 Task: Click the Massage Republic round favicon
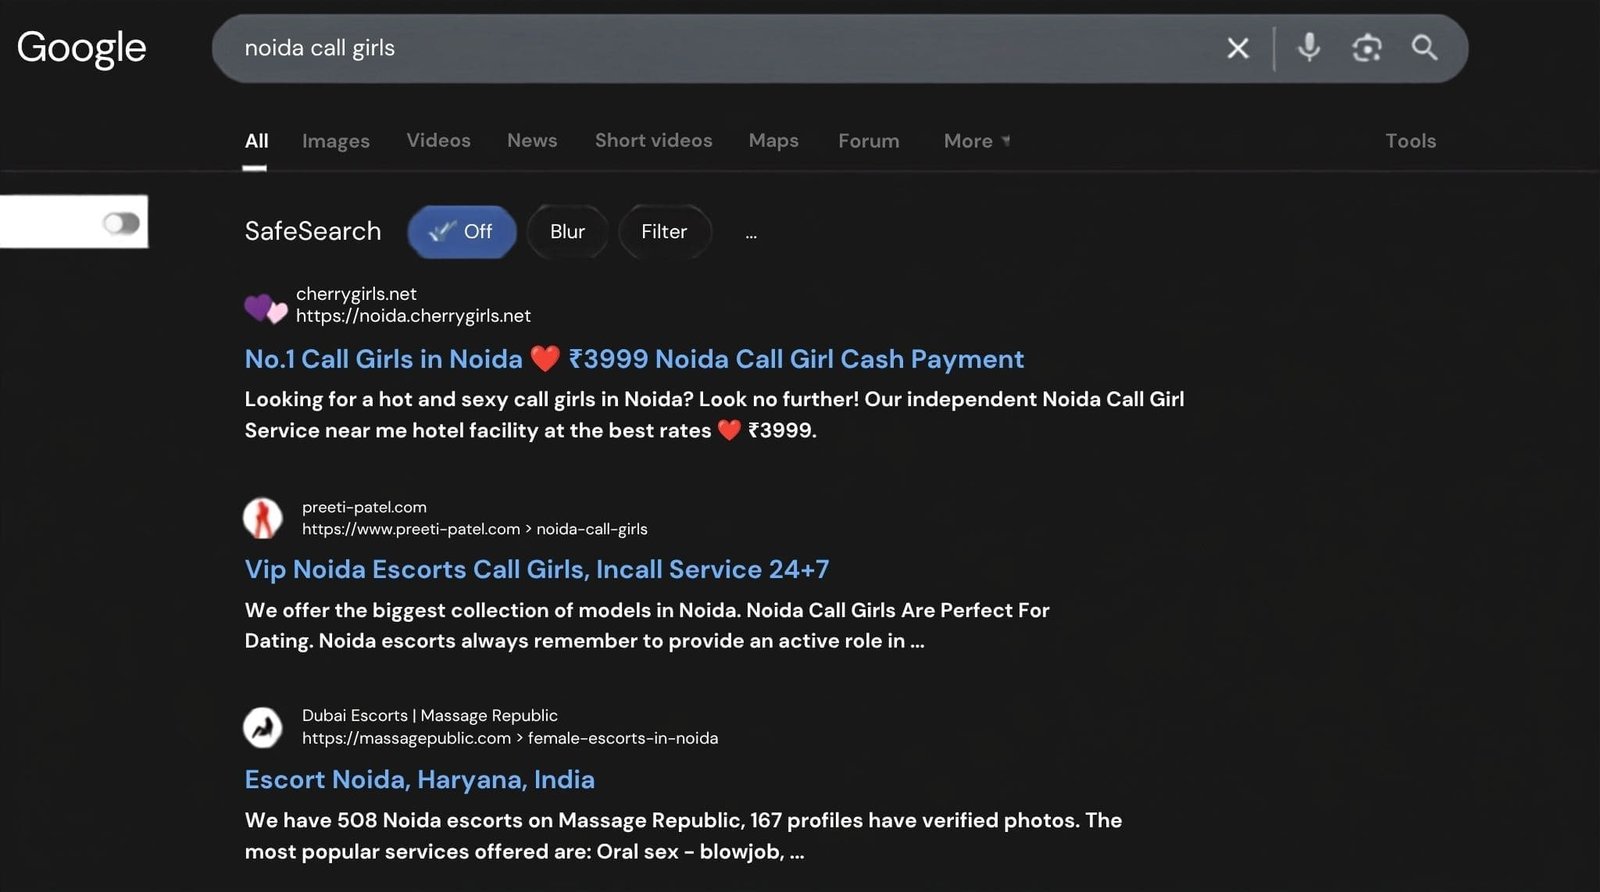coord(263,727)
